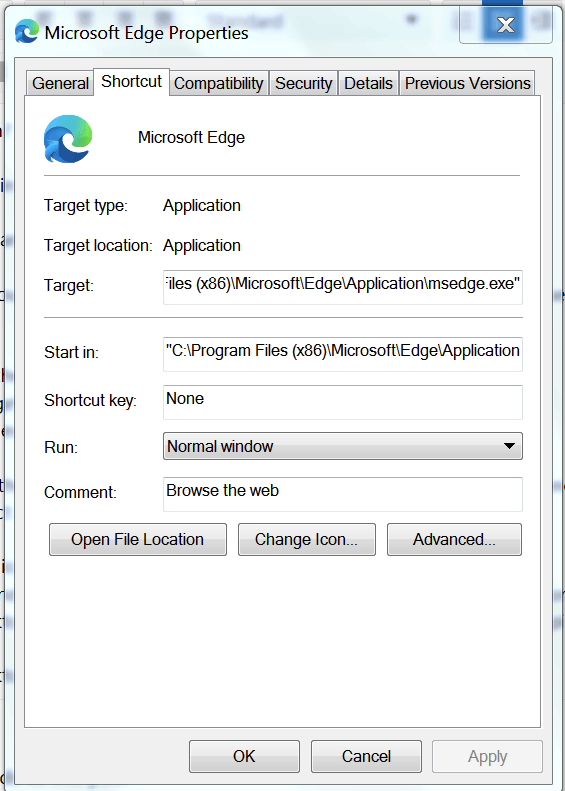
Task: Switch to Previous Versions tab
Action: click(x=468, y=84)
